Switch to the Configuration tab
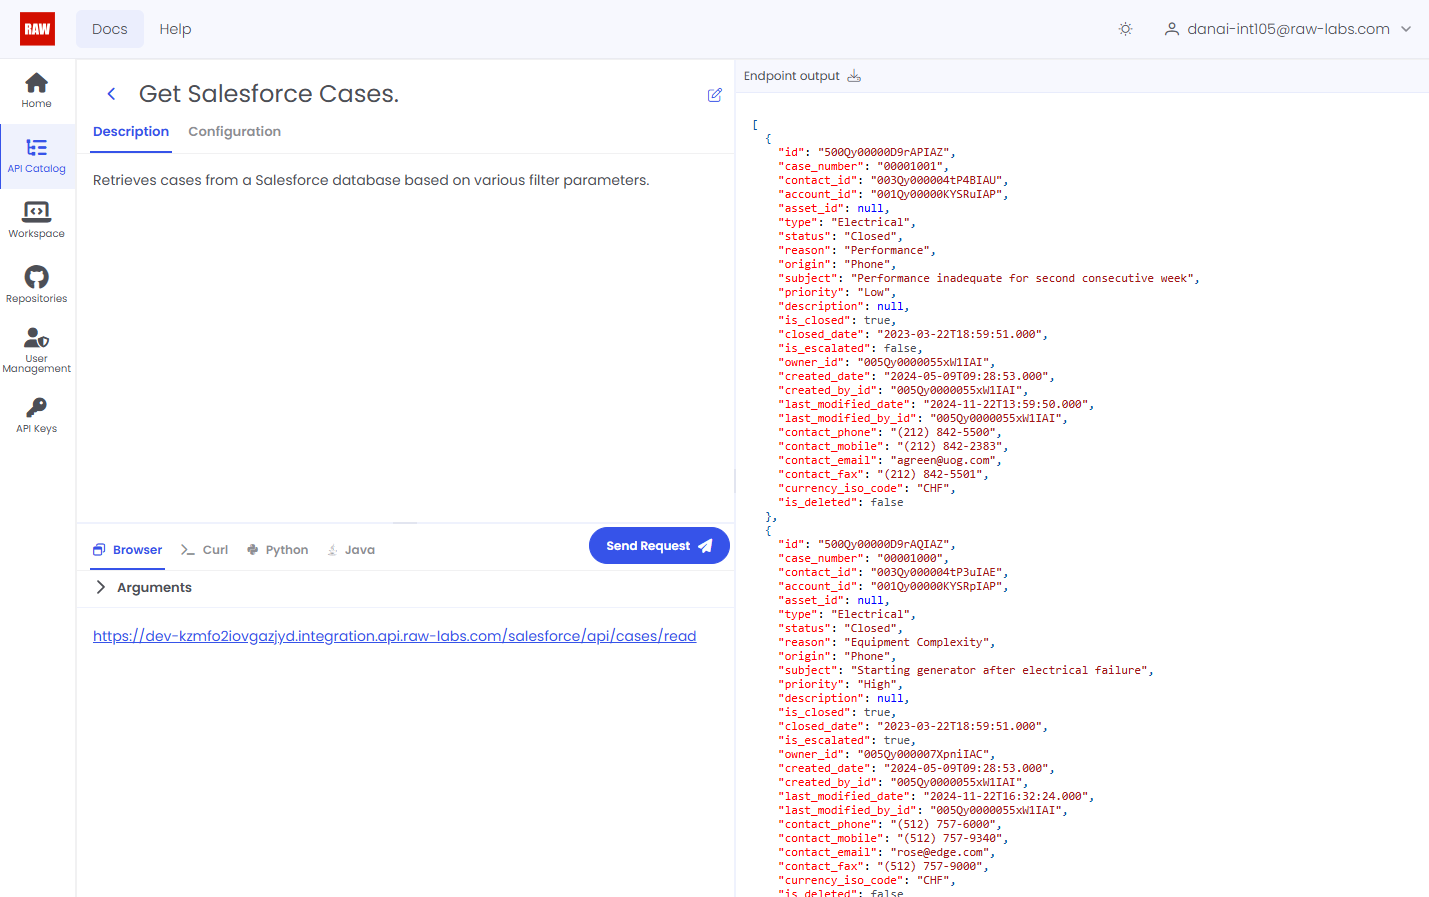Image resolution: width=1429 pixels, height=897 pixels. pyautogui.click(x=234, y=131)
